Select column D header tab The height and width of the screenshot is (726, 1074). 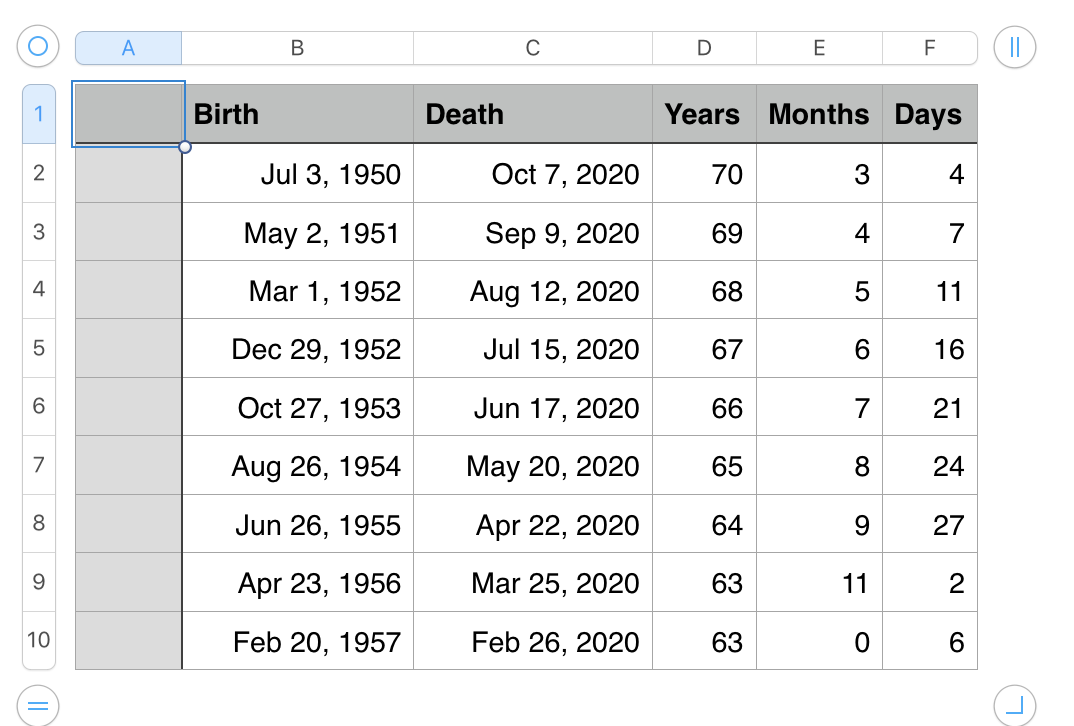point(704,48)
